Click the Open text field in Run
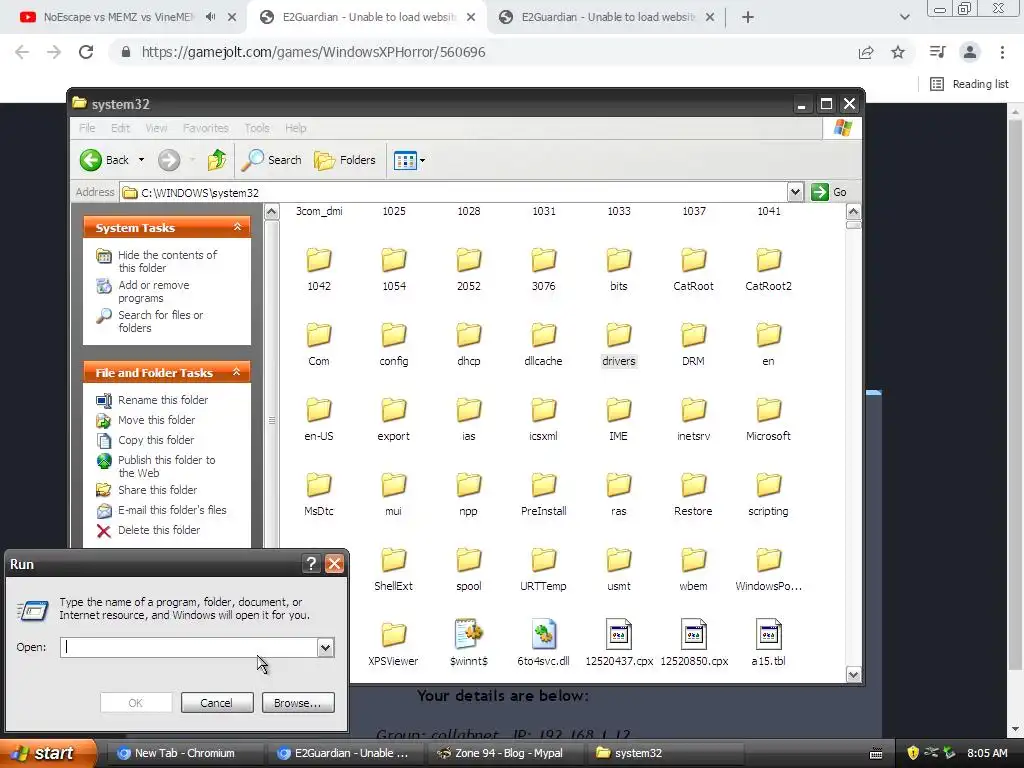Screen dimensions: 1024x768 [189, 647]
